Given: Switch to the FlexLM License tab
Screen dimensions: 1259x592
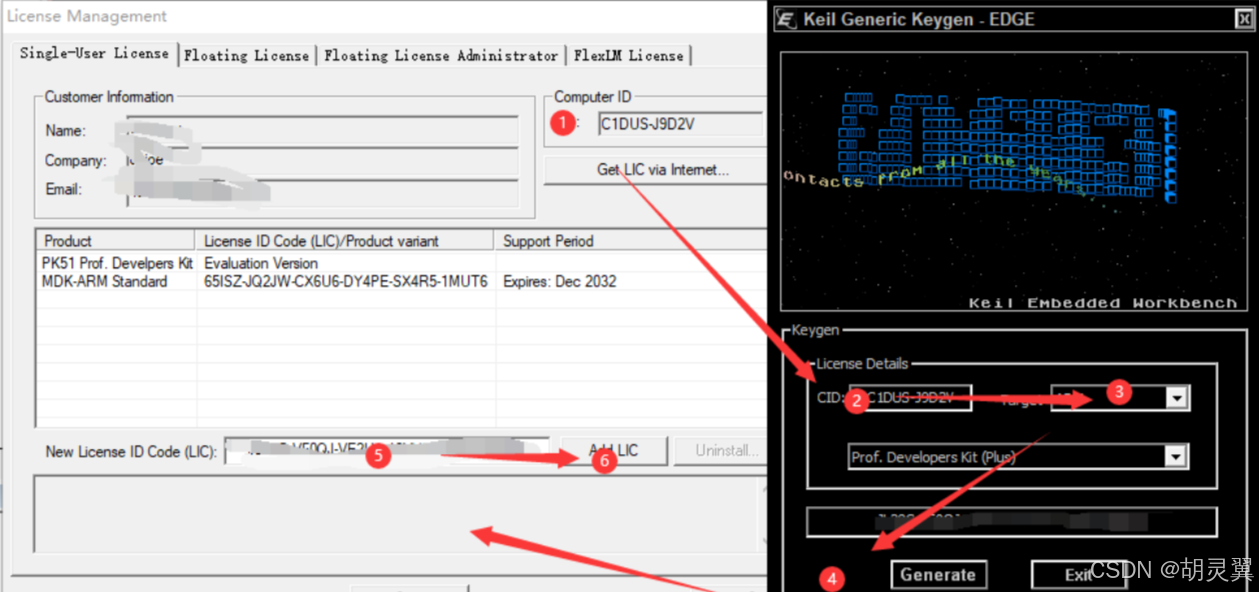Looking at the screenshot, I should 629,56.
